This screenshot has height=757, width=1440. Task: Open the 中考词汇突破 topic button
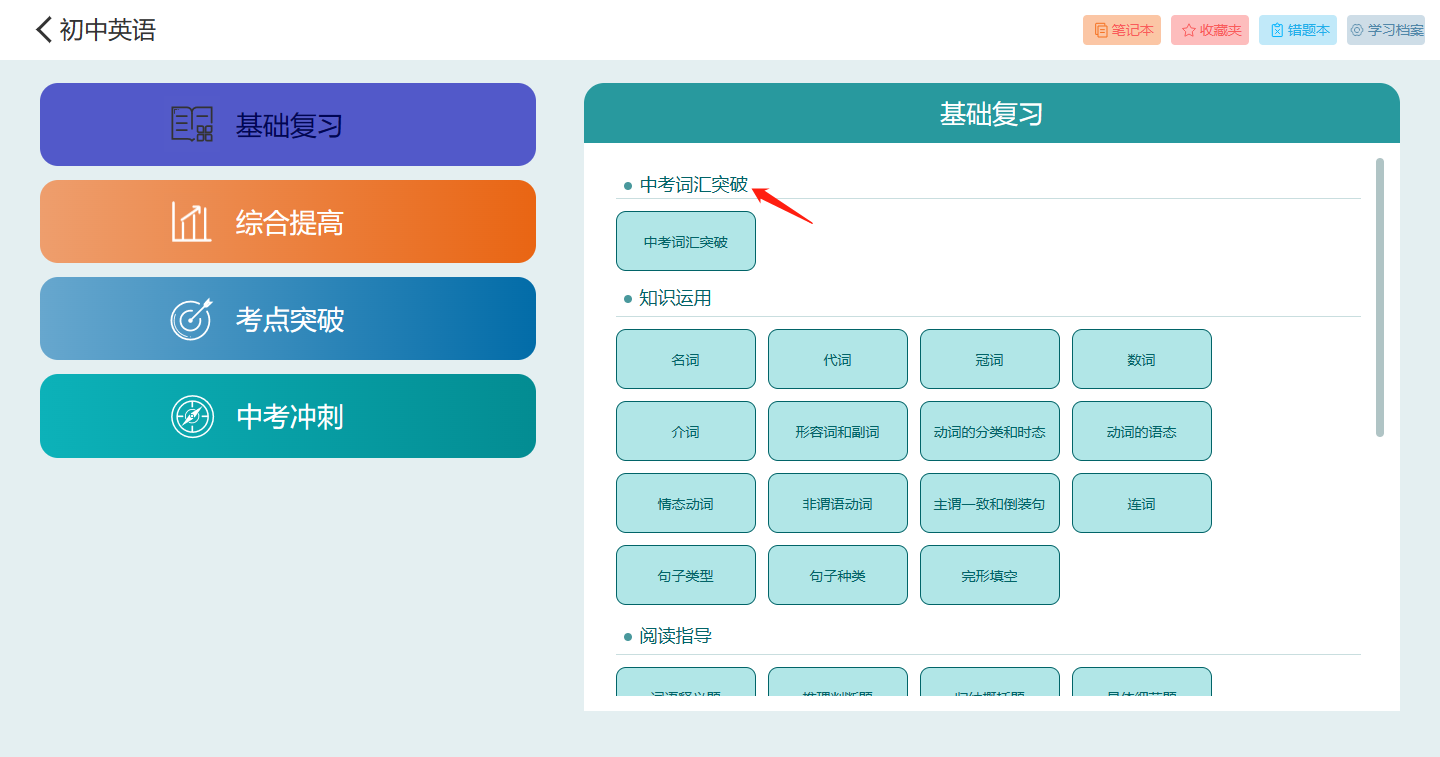686,241
